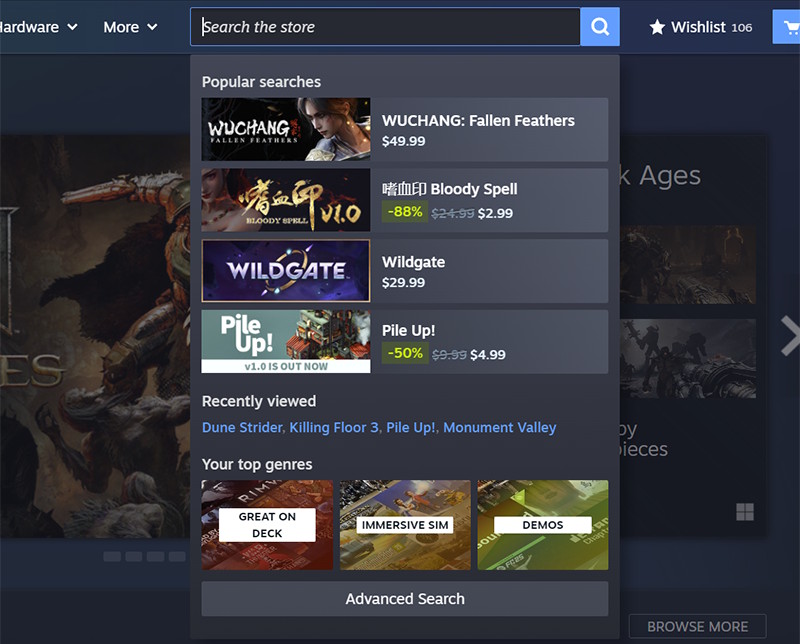Open recently viewed Pile Up! link
Viewport: 800px width, 644px height.
(x=411, y=428)
